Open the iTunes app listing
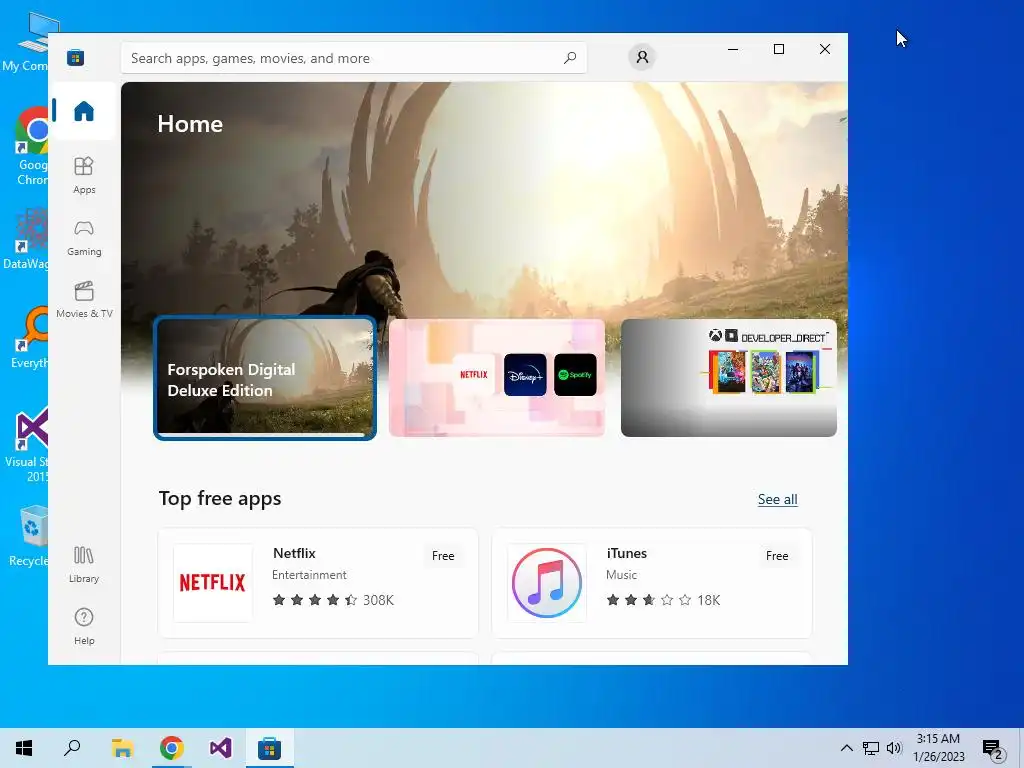1024x768 pixels. pos(652,583)
